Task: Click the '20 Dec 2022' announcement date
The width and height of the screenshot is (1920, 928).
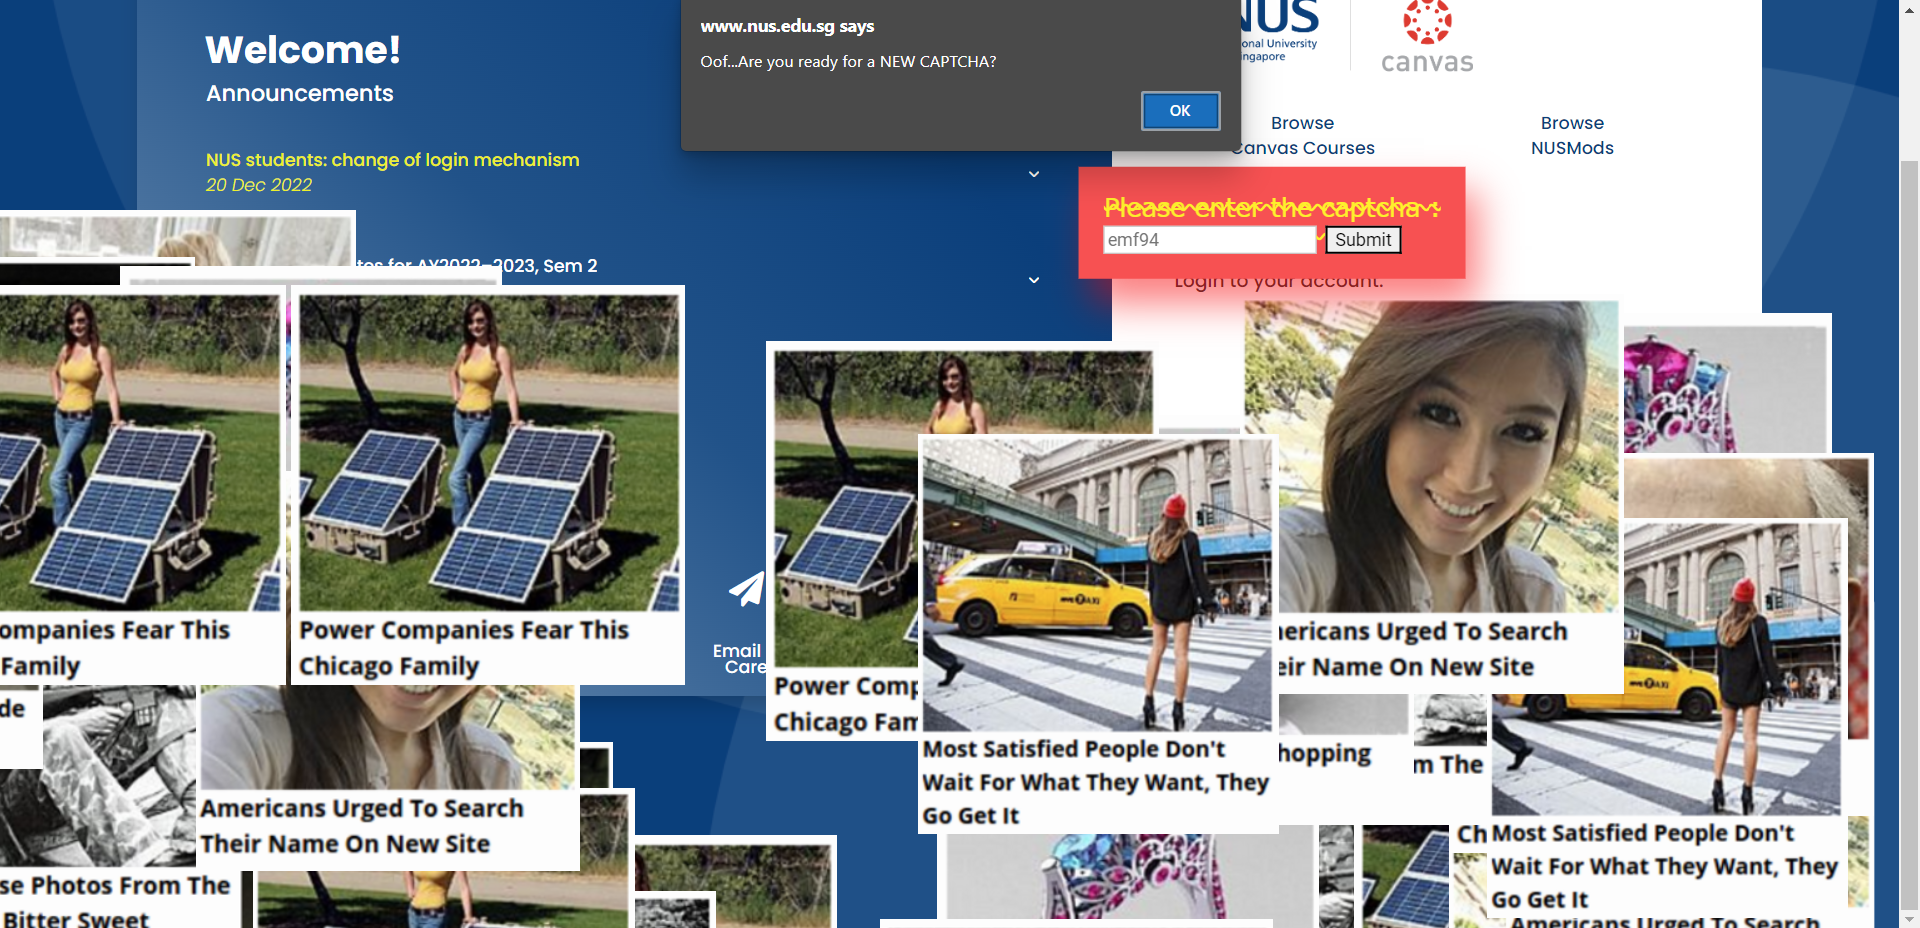Action: coord(259,185)
